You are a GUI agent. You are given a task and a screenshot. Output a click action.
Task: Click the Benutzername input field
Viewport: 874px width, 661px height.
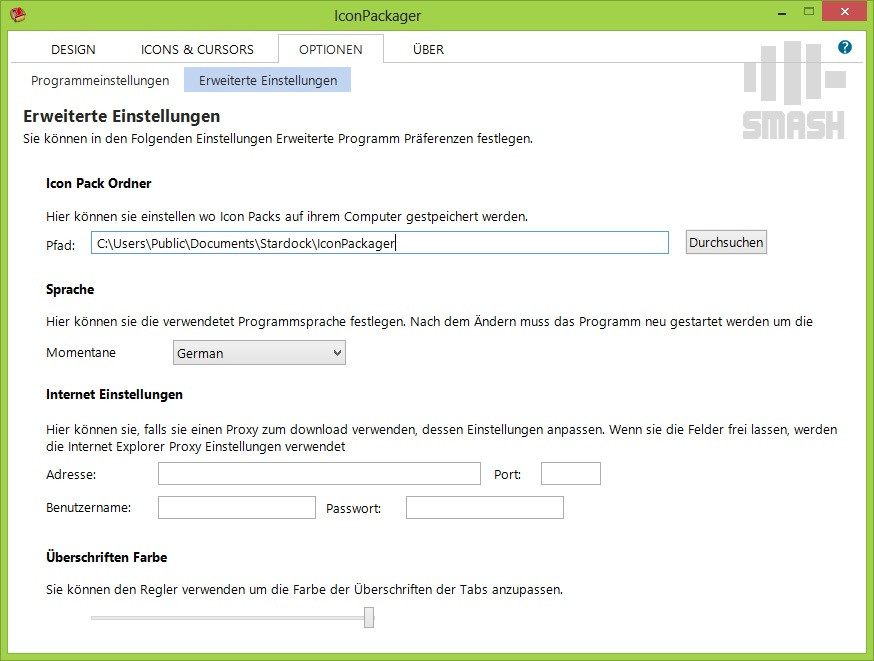(237, 508)
